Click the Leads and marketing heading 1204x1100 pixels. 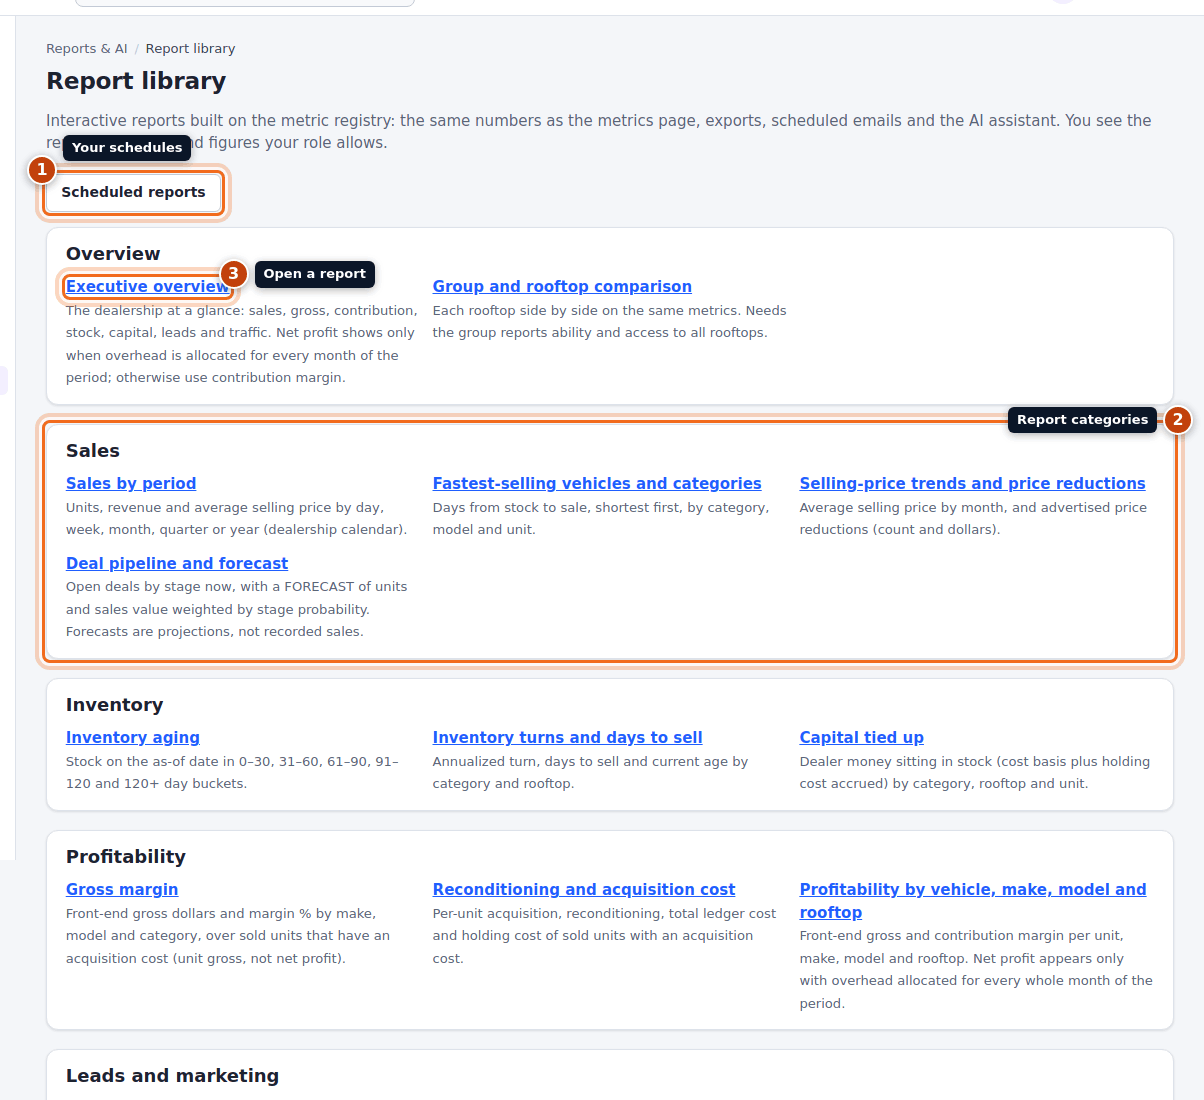click(172, 1076)
